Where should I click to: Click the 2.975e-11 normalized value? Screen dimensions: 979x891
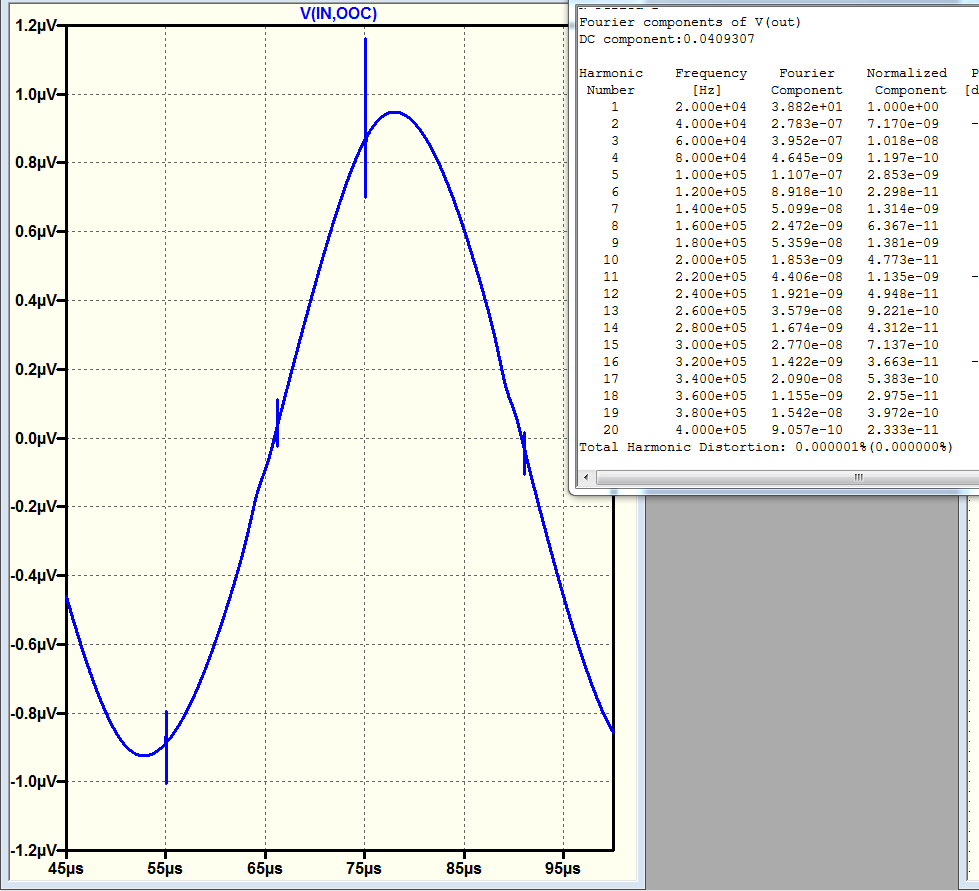[x=903, y=396]
